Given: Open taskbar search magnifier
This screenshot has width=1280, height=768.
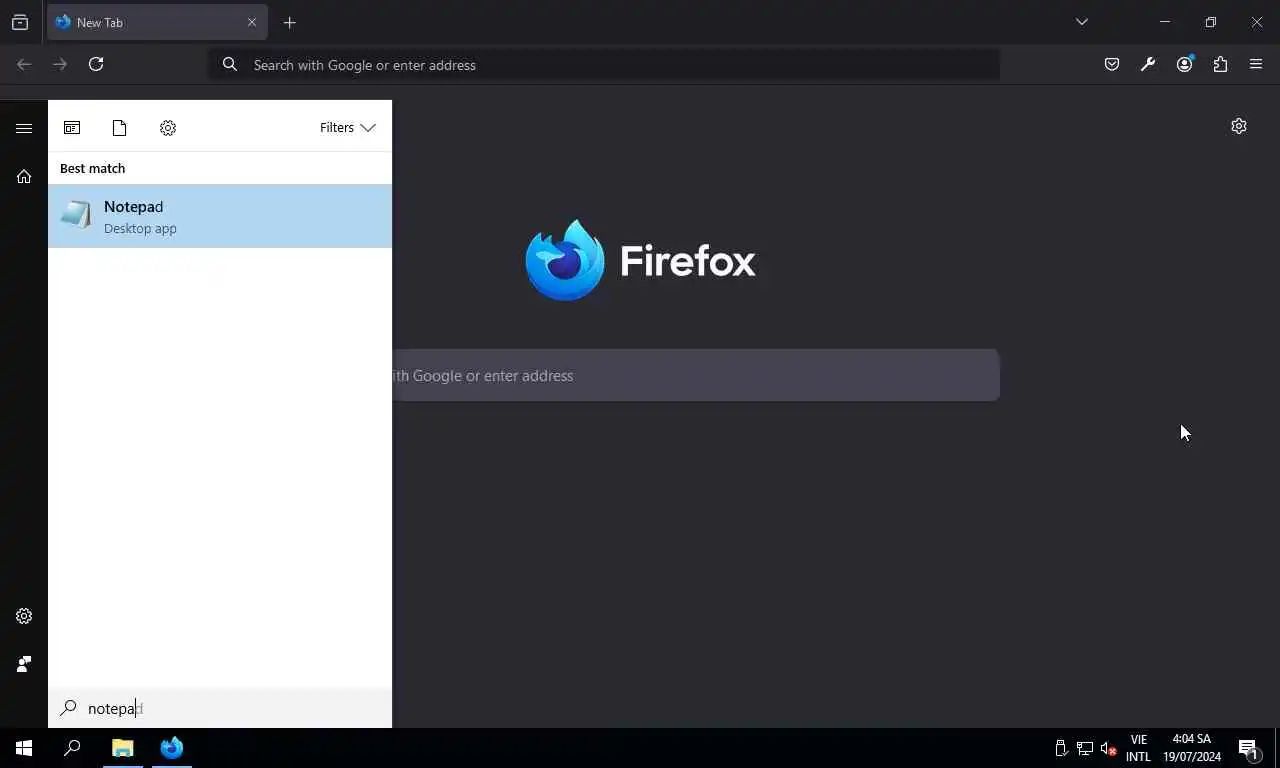Looking at the screenshot, I should point(72,748).
